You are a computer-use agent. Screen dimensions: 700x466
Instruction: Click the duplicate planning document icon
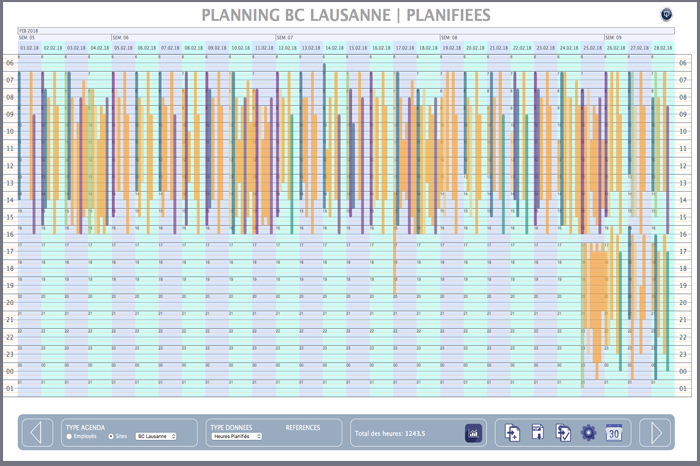click(x=513, y=433)
